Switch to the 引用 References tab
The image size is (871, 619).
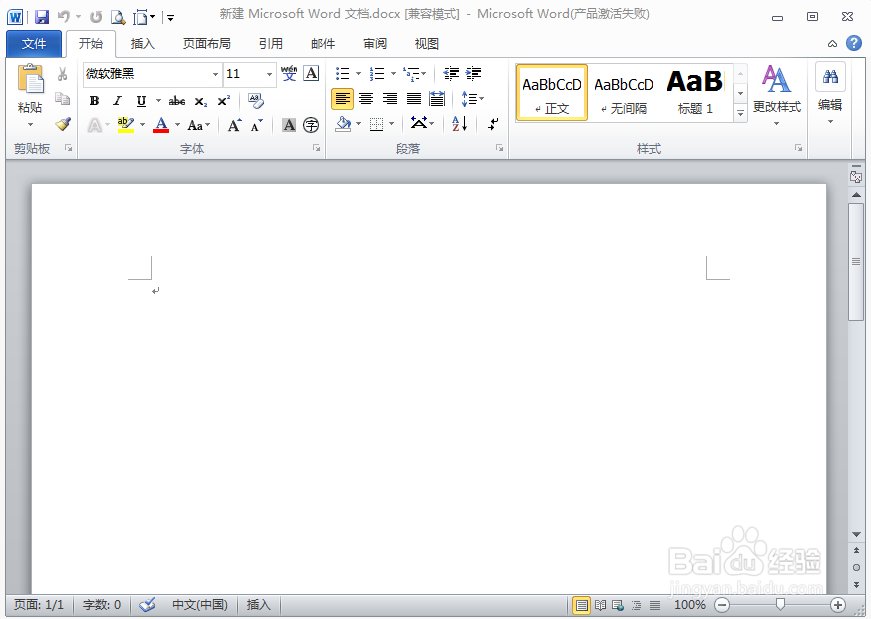tap(271, 44)
